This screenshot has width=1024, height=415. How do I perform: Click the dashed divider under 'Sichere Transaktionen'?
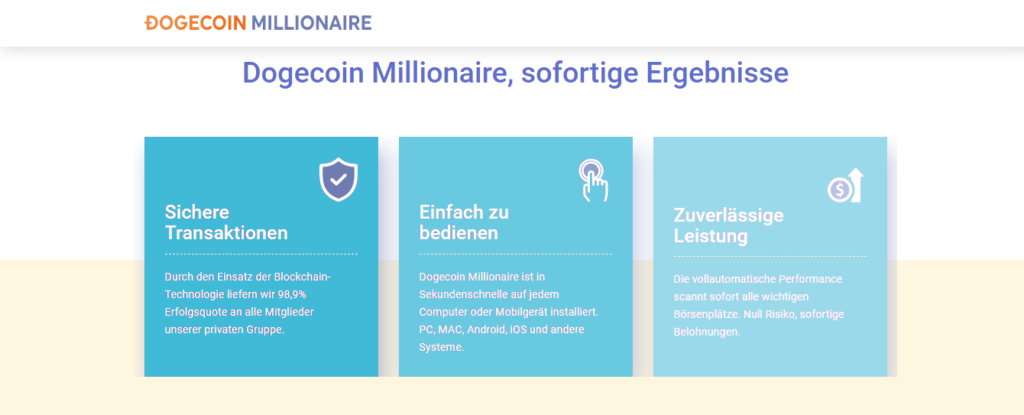coord(261,254)
